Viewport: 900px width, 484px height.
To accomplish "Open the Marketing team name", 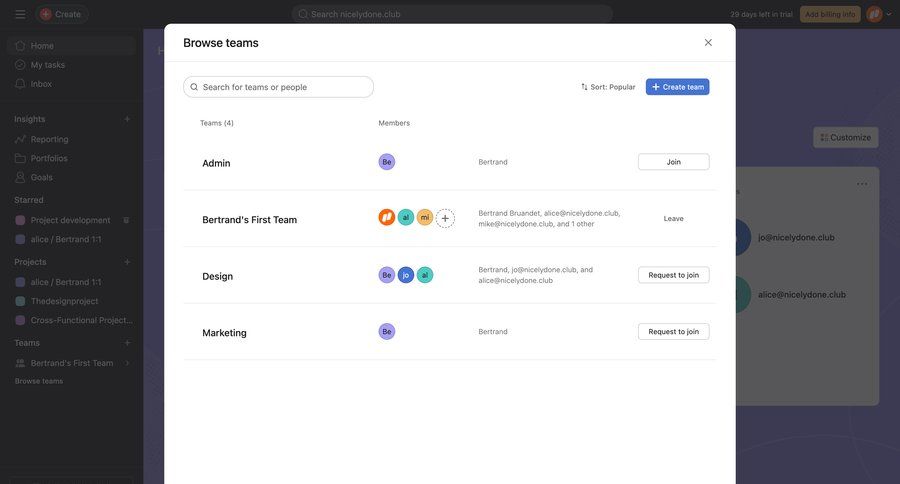I will click(x=224, y=332).
